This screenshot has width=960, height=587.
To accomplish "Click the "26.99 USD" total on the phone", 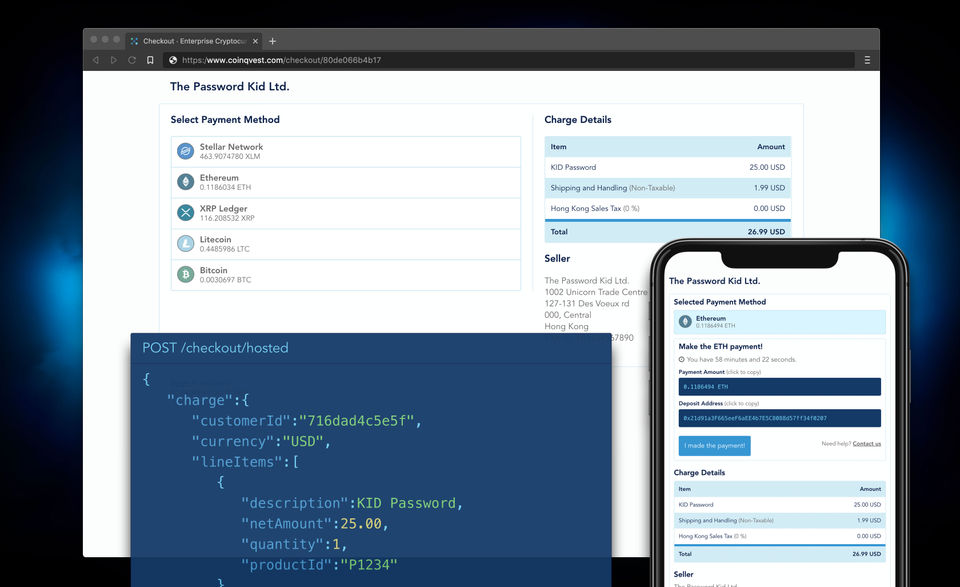I will 866,554.
